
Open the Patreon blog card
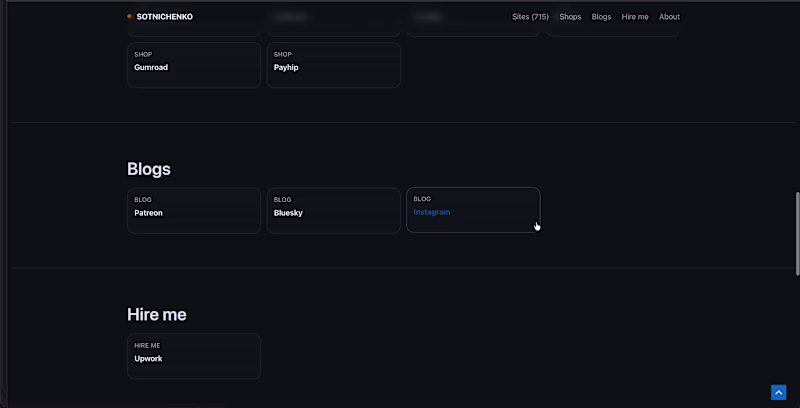pyautogui.click(x=194, y=211)
